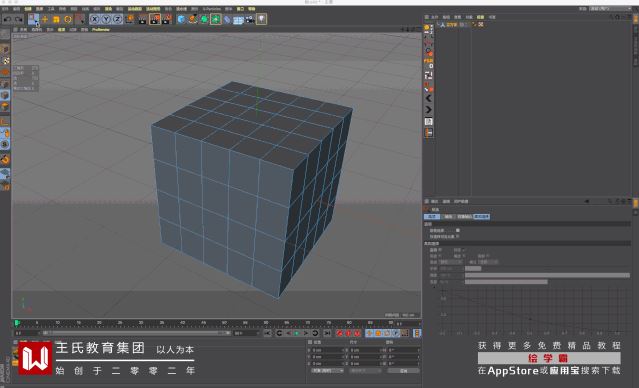Open the size mode dropdown in Coordinates Manager
This screenshot has height=388, width=639.
(x=365, y=371)
